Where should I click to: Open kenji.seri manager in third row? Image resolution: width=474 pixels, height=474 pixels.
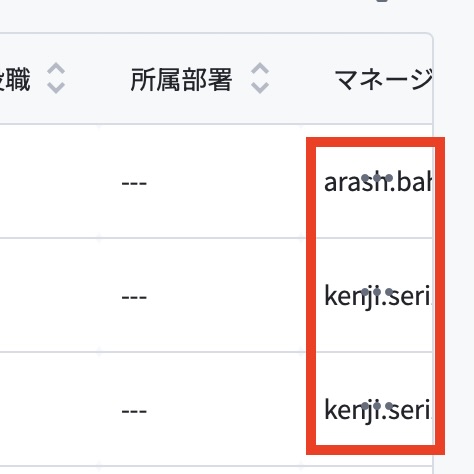(x=378, y=410)
